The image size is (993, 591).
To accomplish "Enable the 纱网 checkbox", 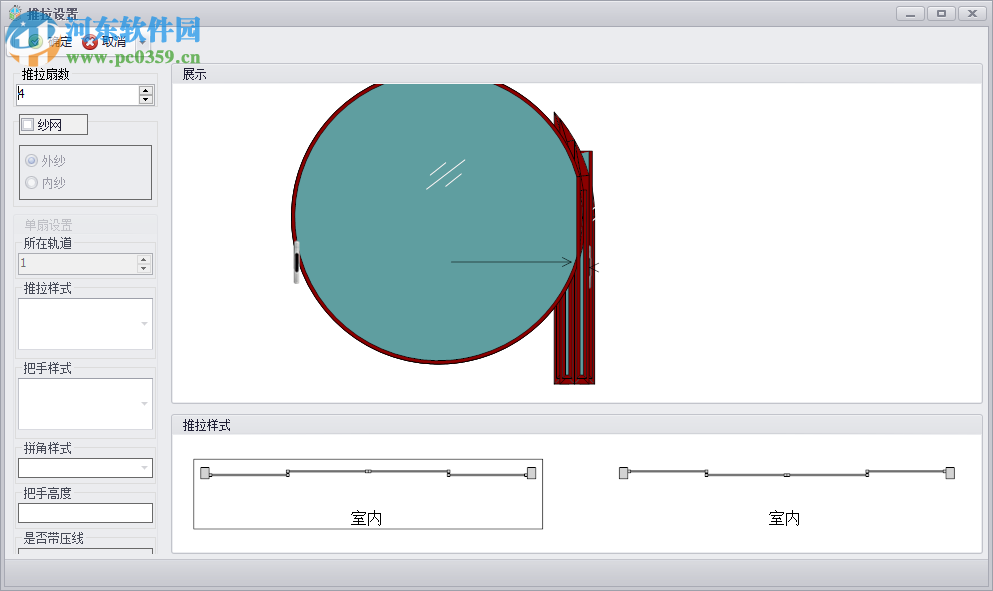I will coord(28,125).
